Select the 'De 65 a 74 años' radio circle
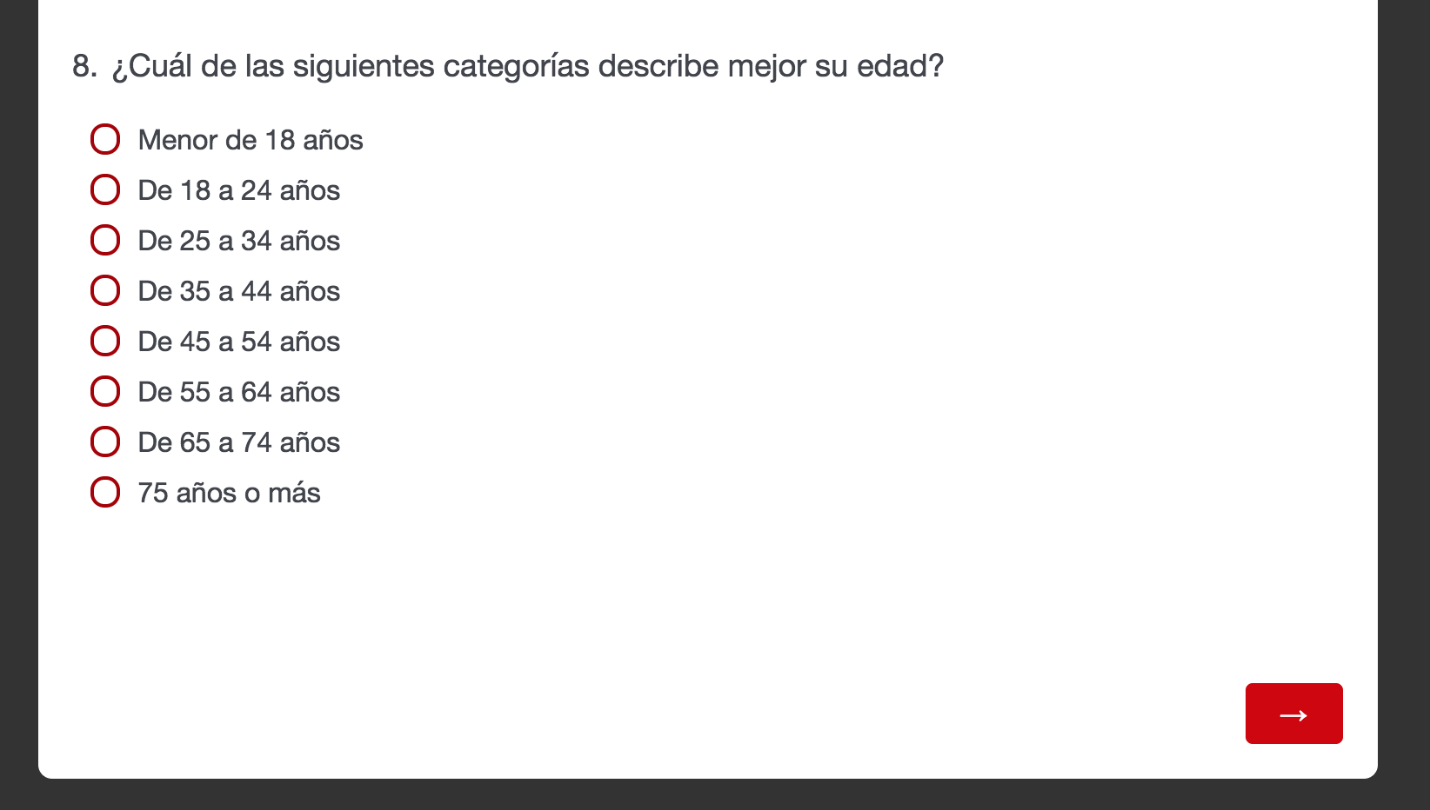This screenshot has width=1430, height=810. point(105,441)
